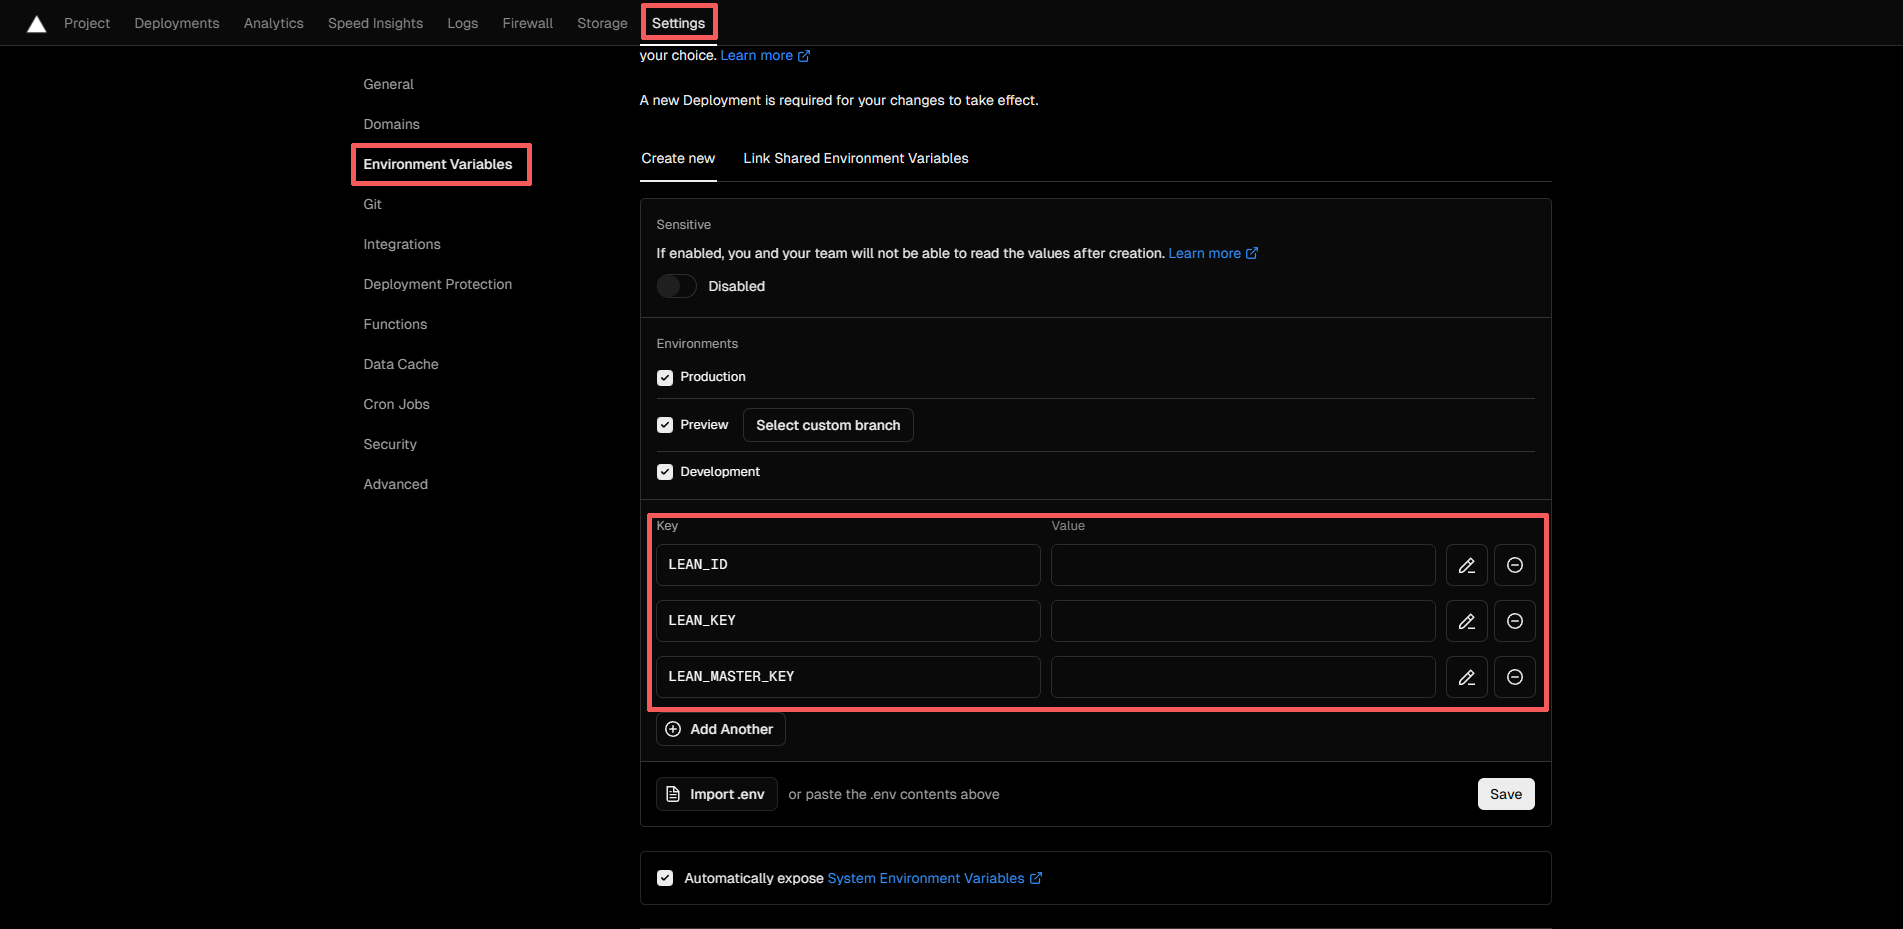Untick Automatically expose System Environment Variables
The height and width of the screenshot is (929, 1903).
click(665, 878)
